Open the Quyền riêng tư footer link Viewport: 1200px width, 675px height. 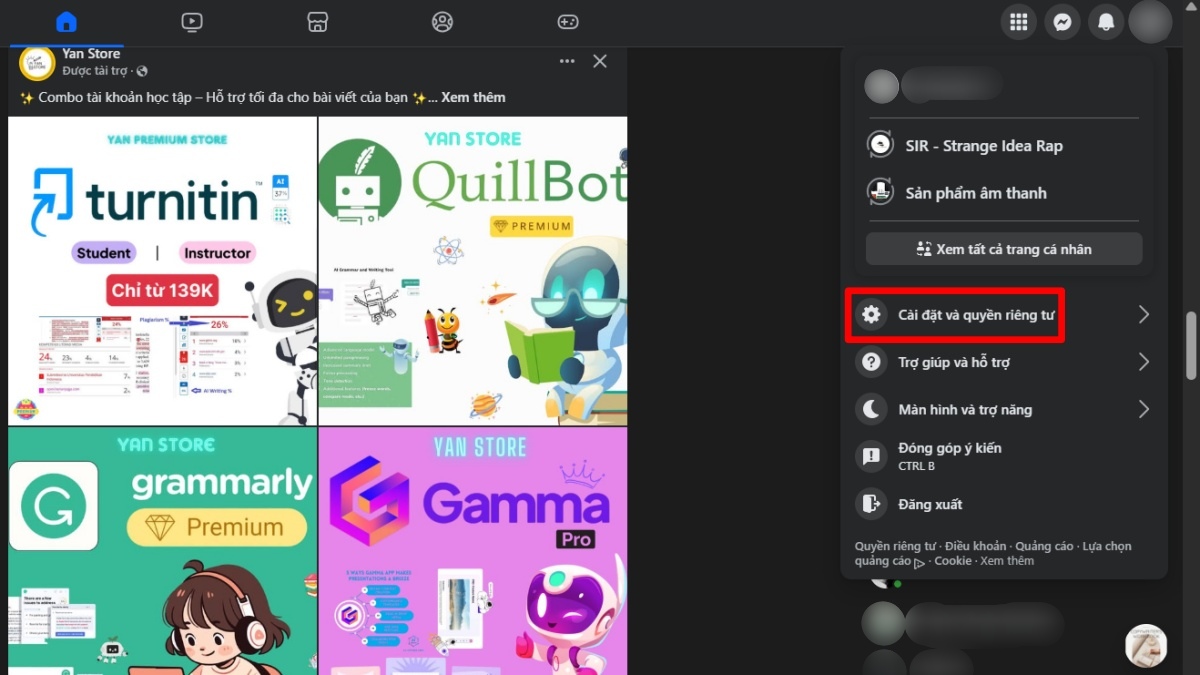pyautogui.click(x=895, y=546)
